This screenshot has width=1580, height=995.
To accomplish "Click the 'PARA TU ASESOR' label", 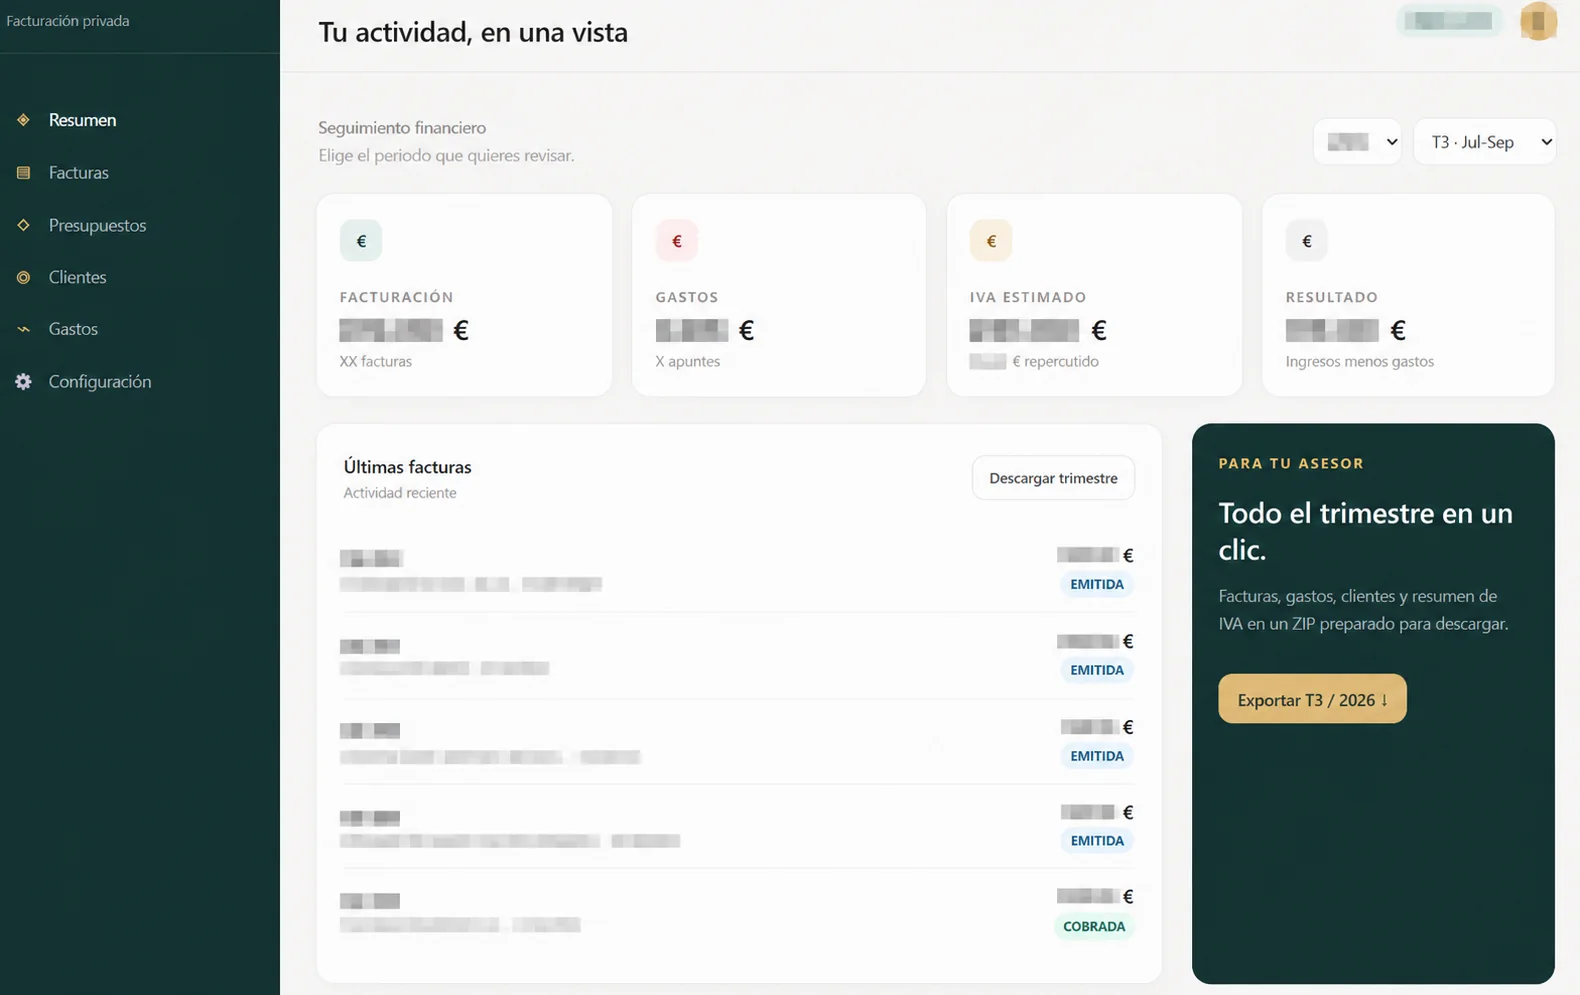I will click(x=1291, y=463).
